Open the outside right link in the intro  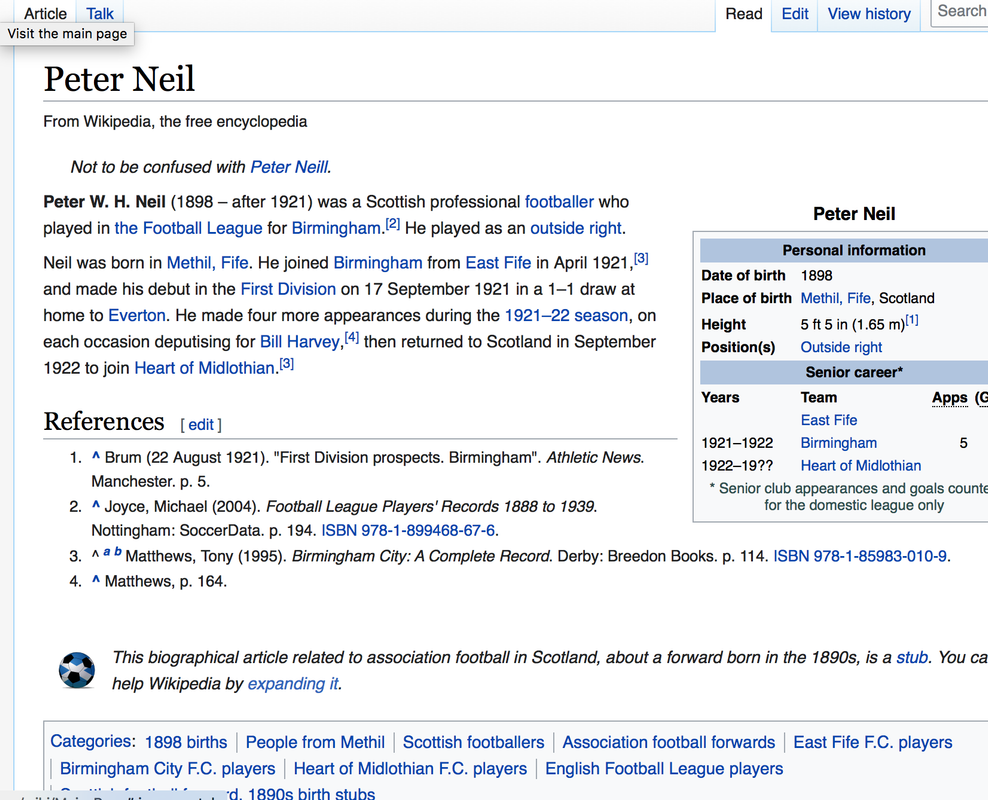576,228
